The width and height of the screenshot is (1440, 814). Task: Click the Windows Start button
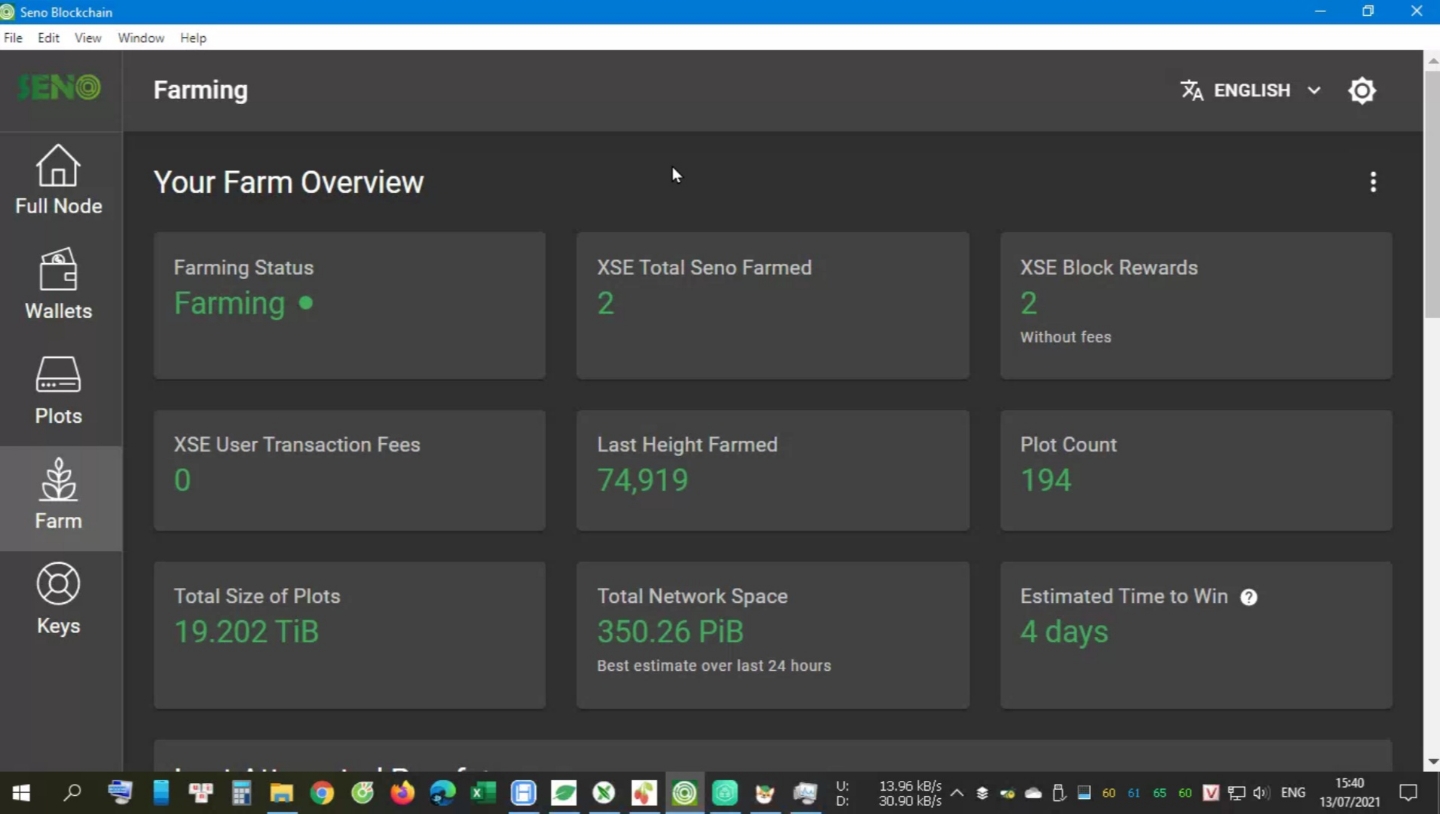(20, 794)
